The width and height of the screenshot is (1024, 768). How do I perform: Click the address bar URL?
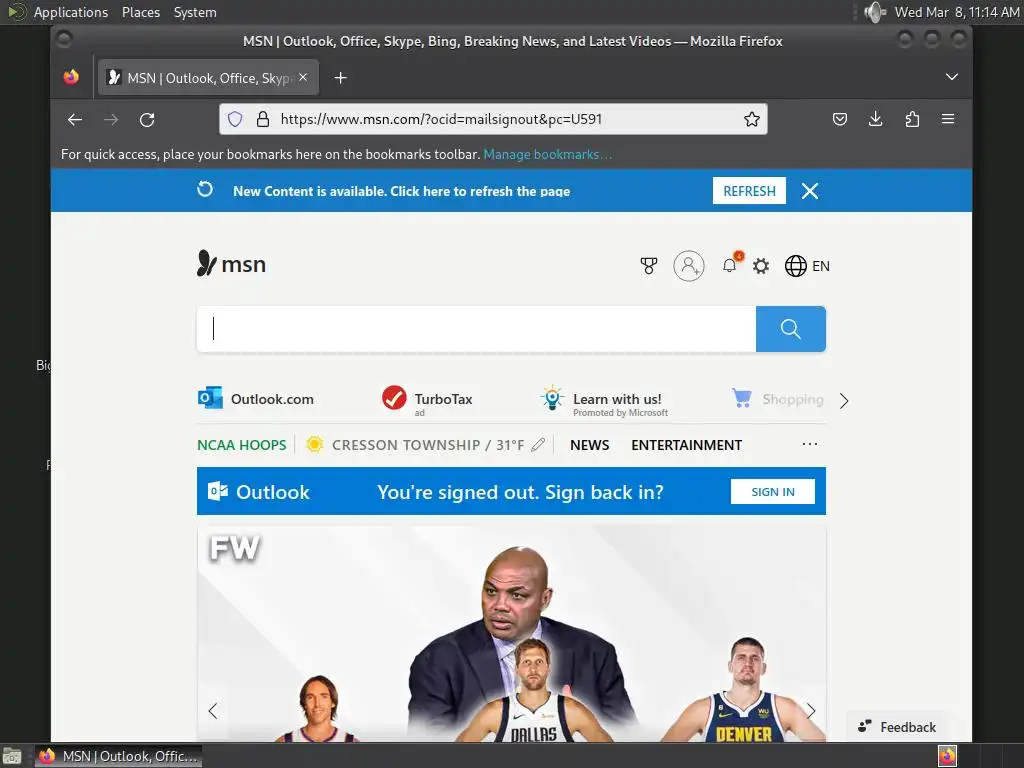441,119
